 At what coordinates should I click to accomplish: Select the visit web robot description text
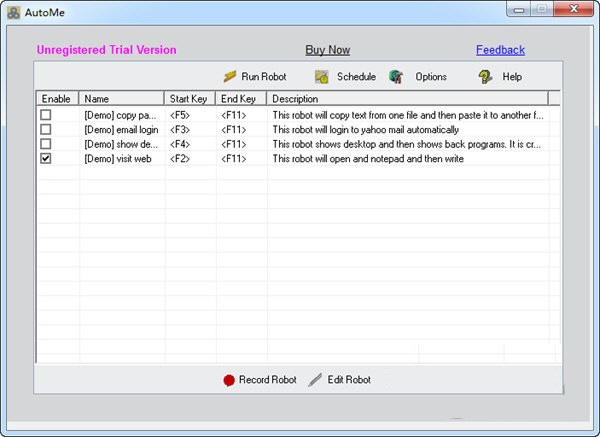367,158
